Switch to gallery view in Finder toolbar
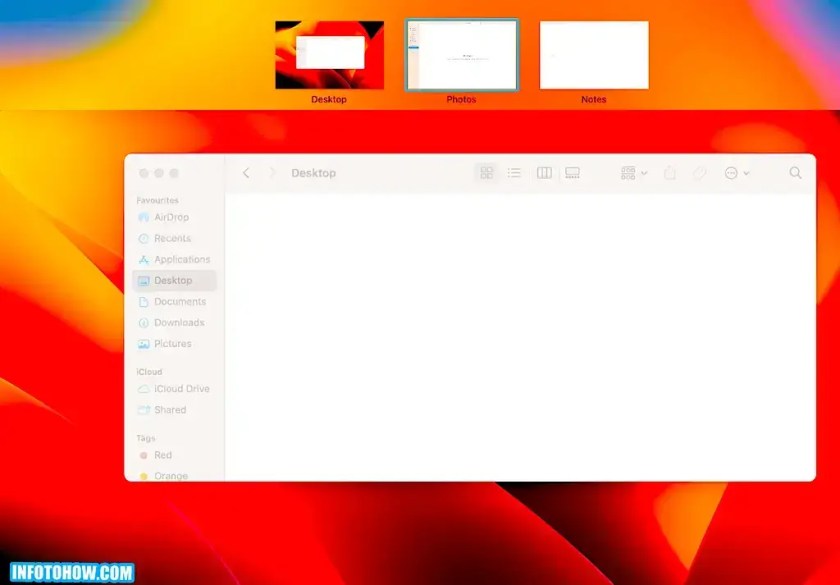This screenshot has height=585, width=840. (x=571, y=172)
